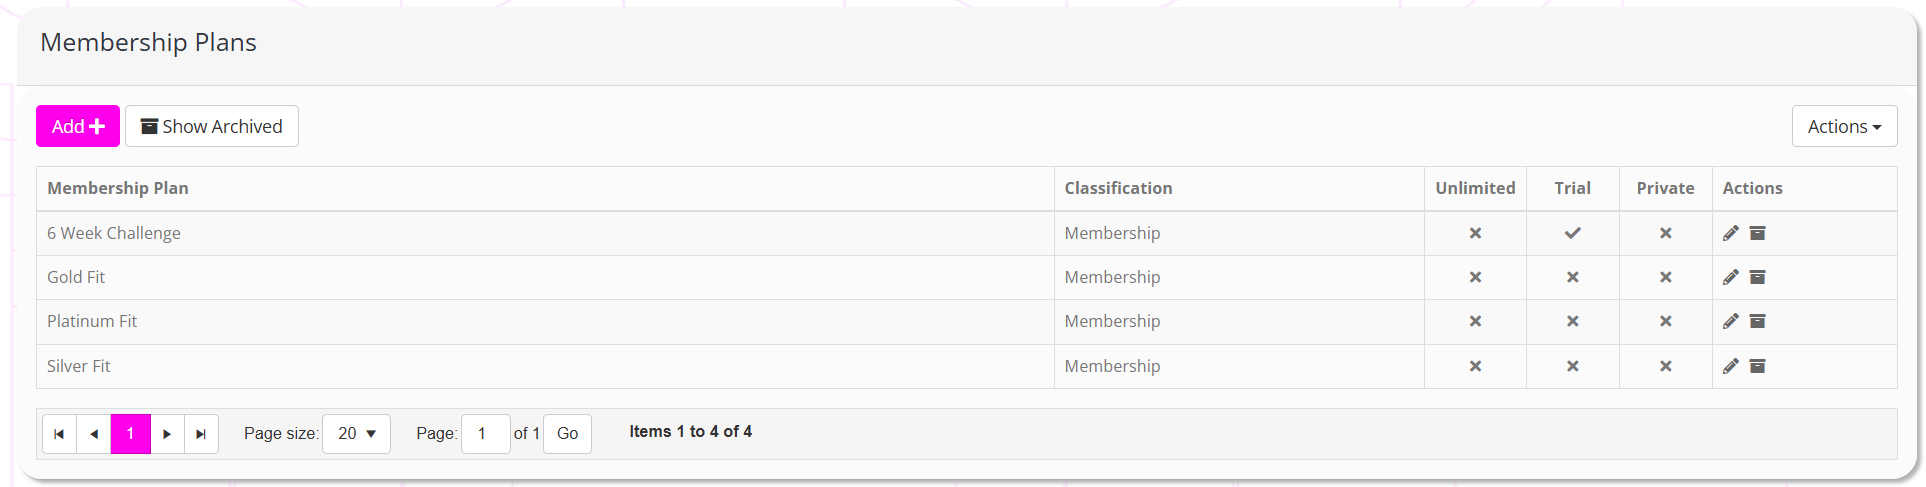The height and width of the screenshot is (487, 1926).
Task: Edit the 6 Week Challenge plan
Action: (1731, 233)
